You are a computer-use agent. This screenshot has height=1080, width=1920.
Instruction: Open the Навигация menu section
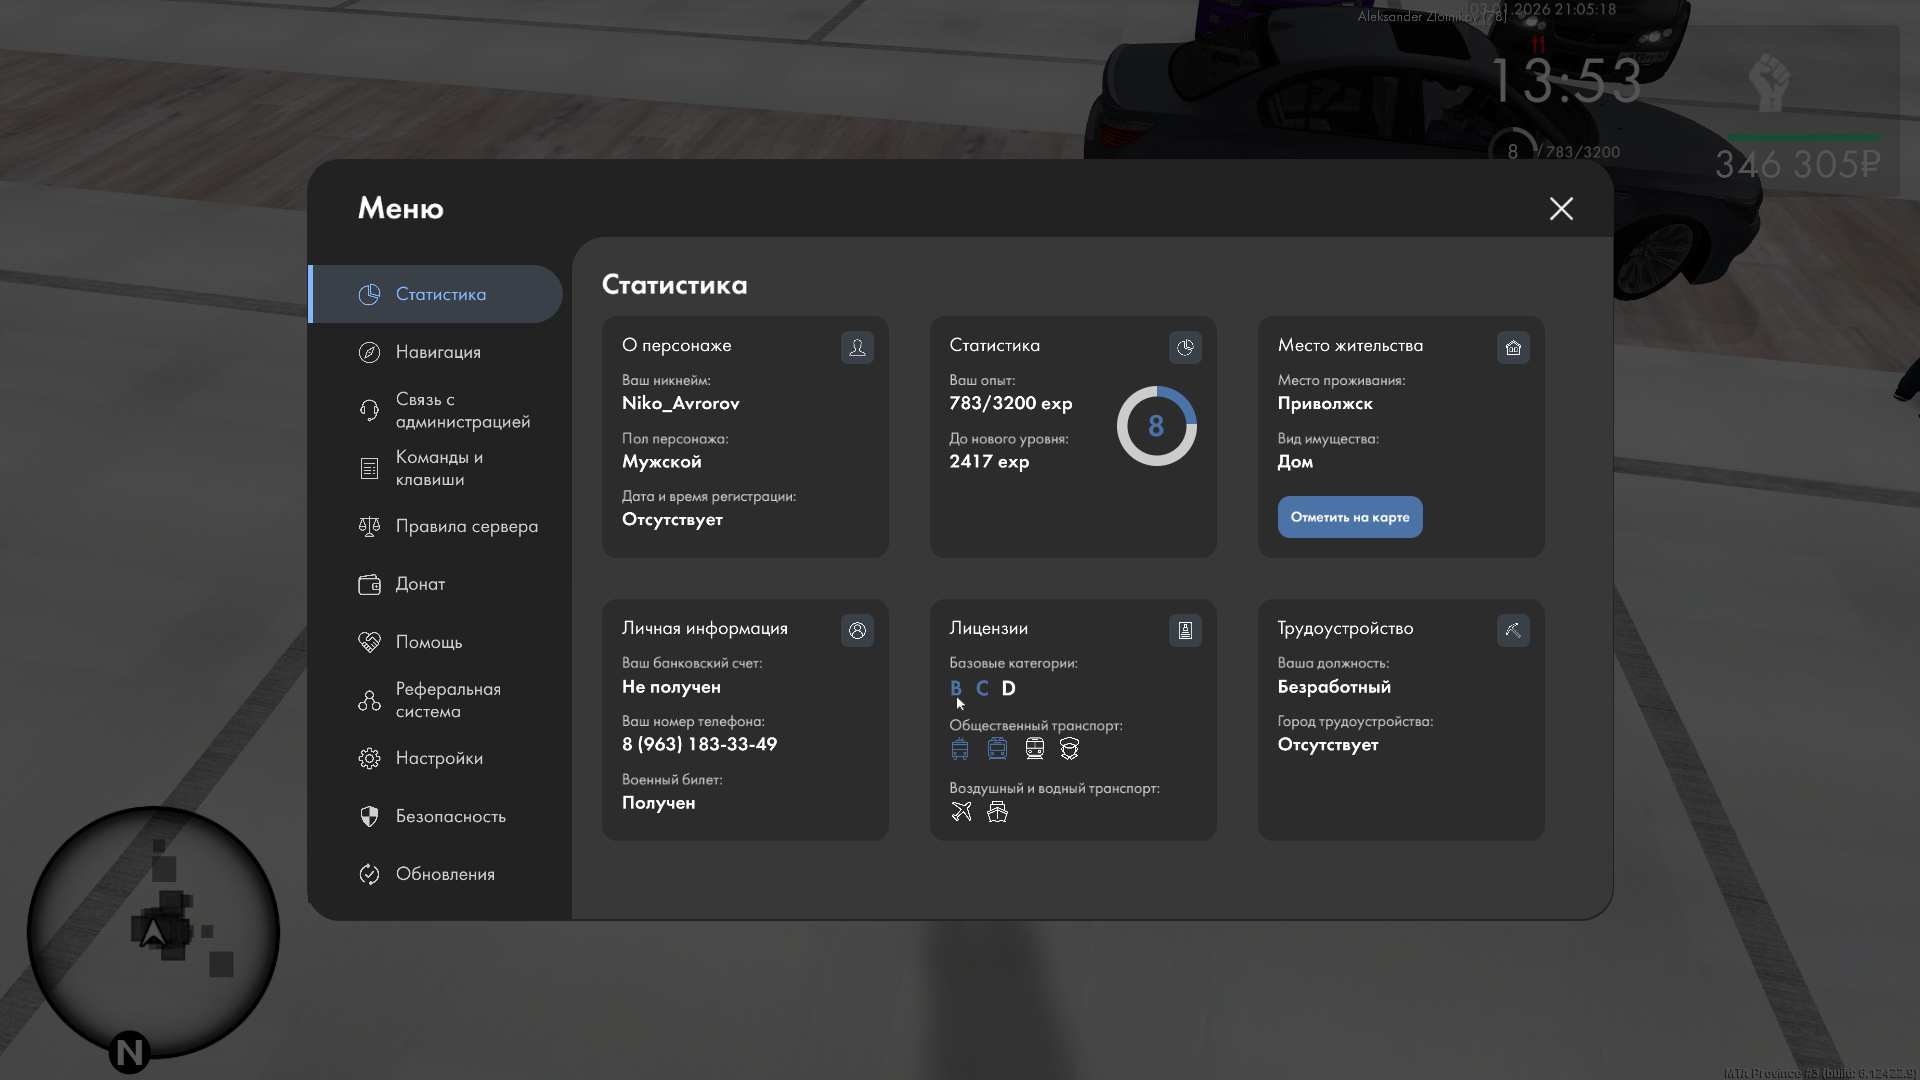click(x=438, y=352)
